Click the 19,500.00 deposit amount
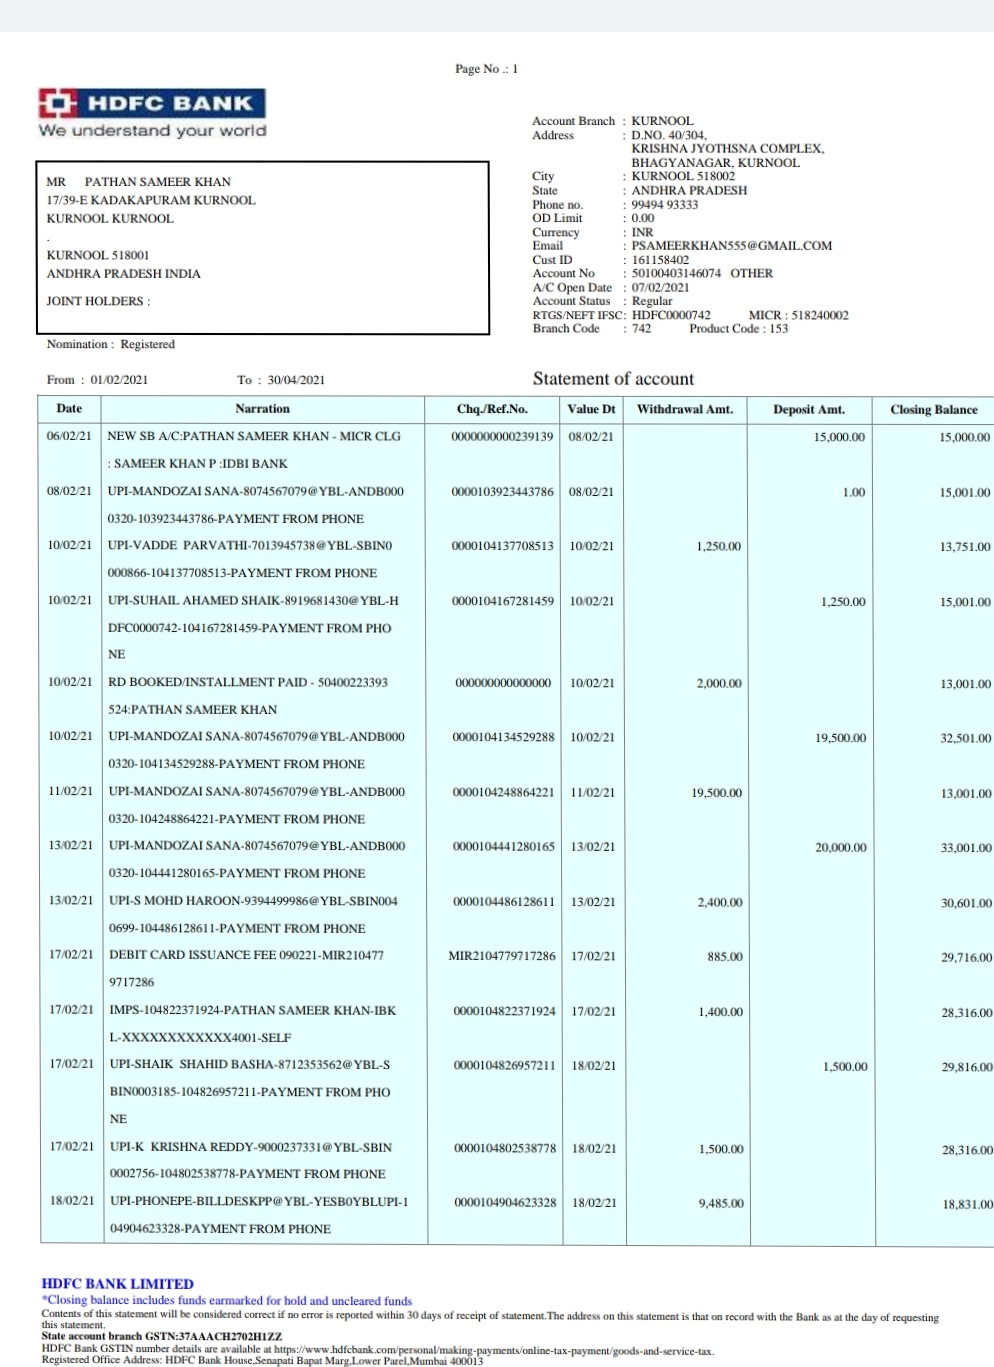 (840, 738)
